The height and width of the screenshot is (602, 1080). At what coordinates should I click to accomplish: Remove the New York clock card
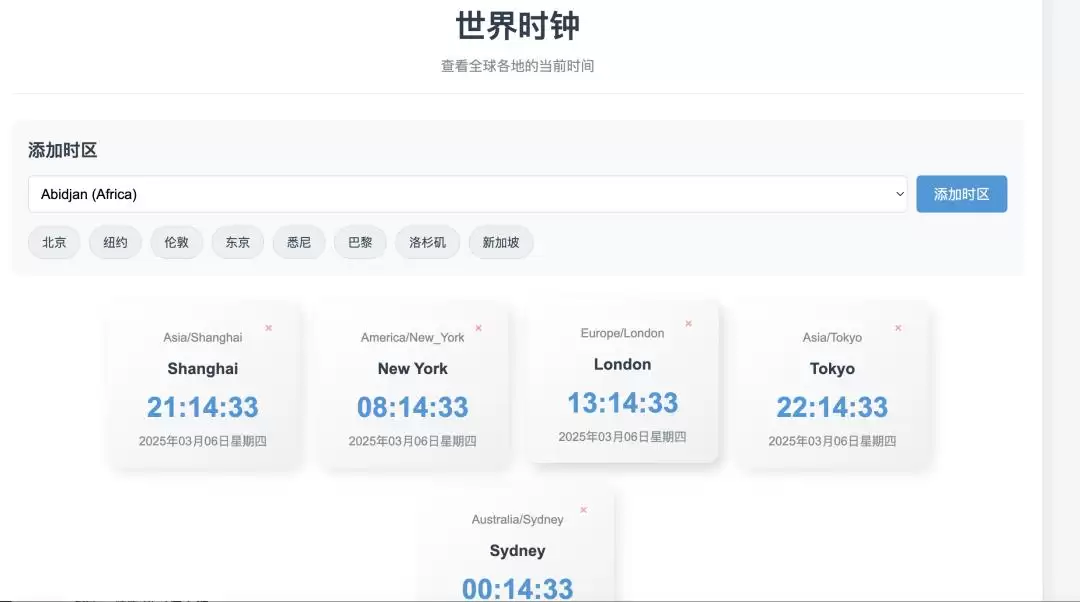point(479,328)
